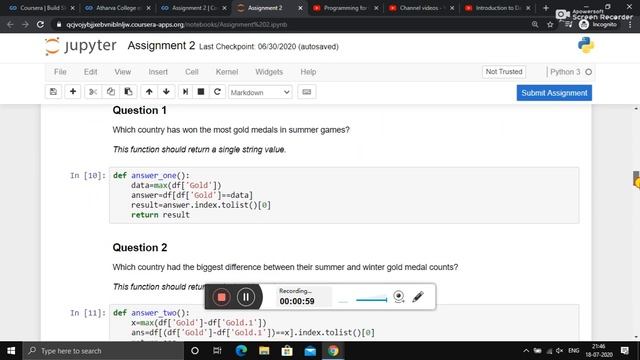The height and width of the screenshot is (360, 640).
Task: Open the File menu
Action: point(60,72)
